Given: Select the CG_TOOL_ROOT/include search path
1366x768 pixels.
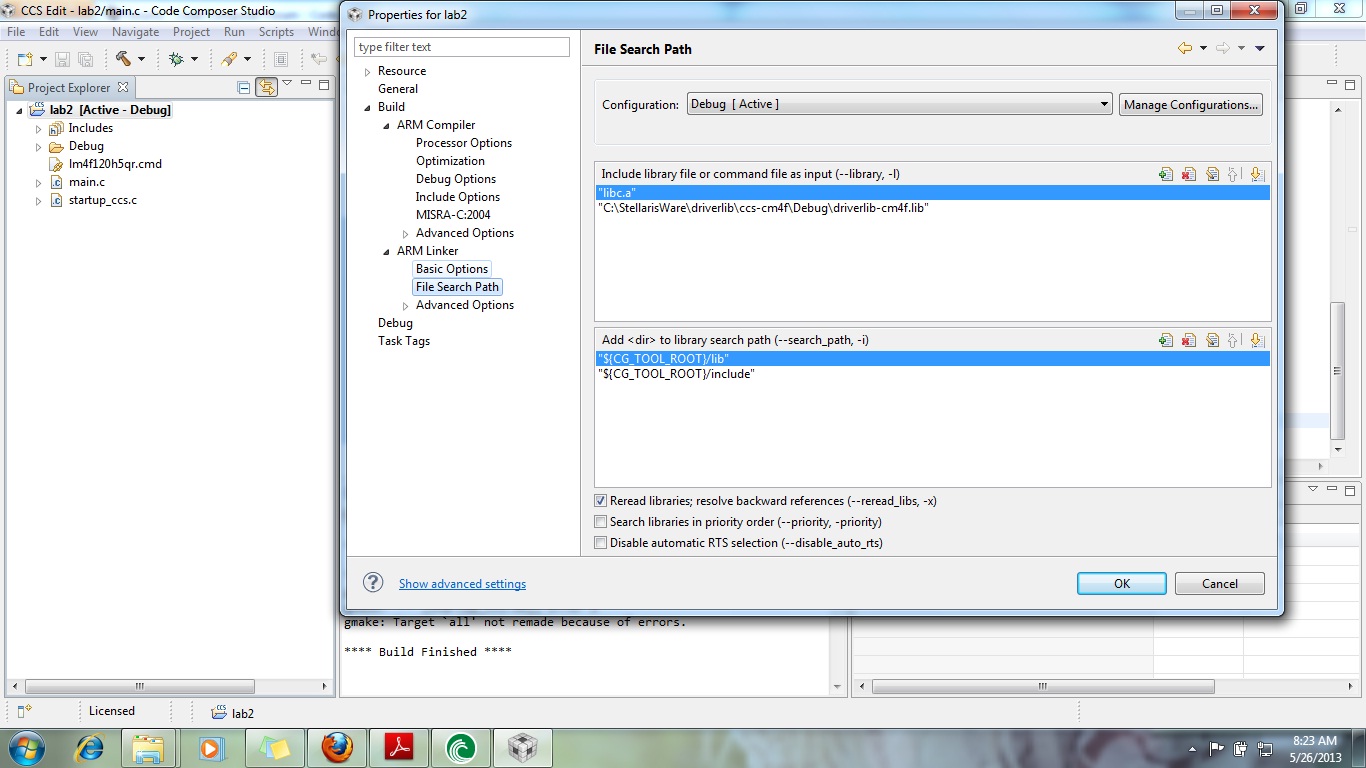Looking at the screenshot, I should (932, 374).
